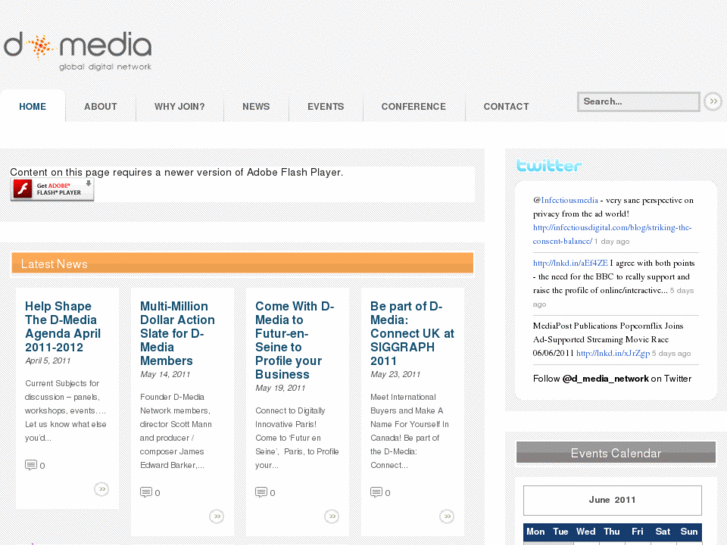Click the Twitter logo in the sidebar

point(549,165)
